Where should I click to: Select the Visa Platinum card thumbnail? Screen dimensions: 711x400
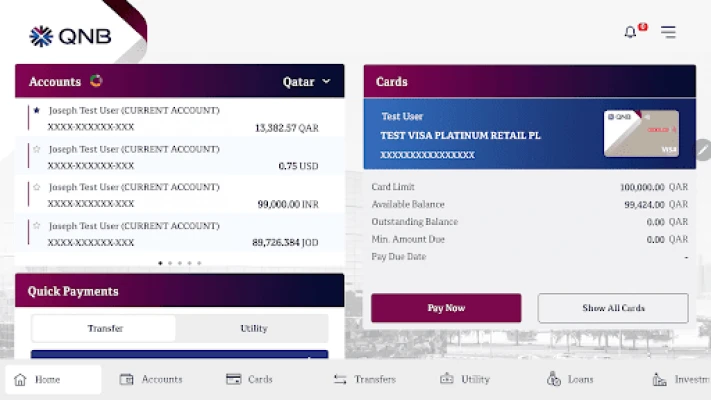click(641, 133)
